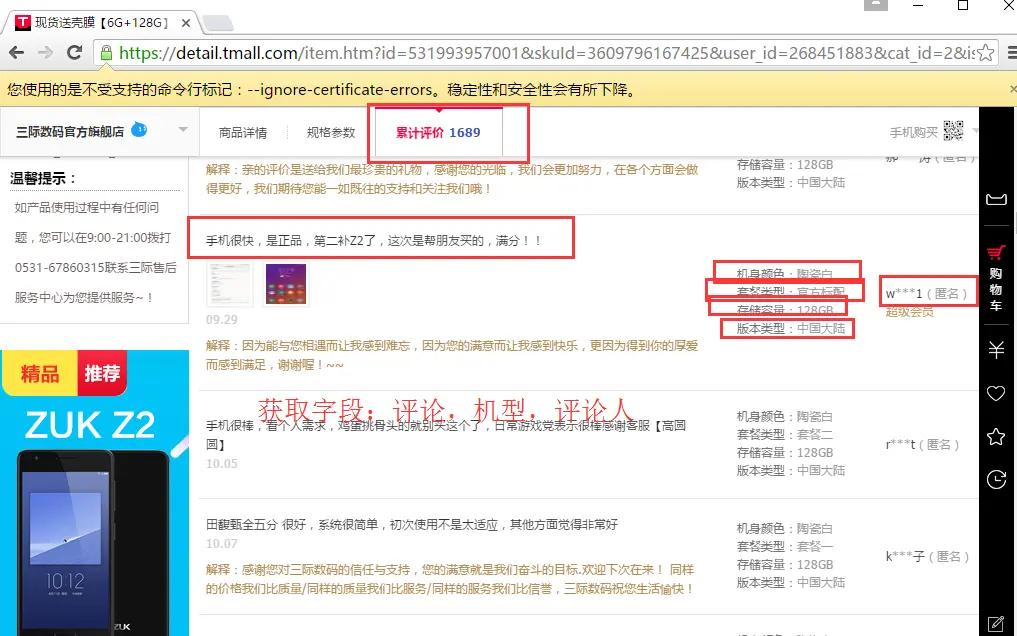This screenshot has width=1017, height=636.
Task: Open the heart favorites icon in sidebar
Action: pos(996,393)
